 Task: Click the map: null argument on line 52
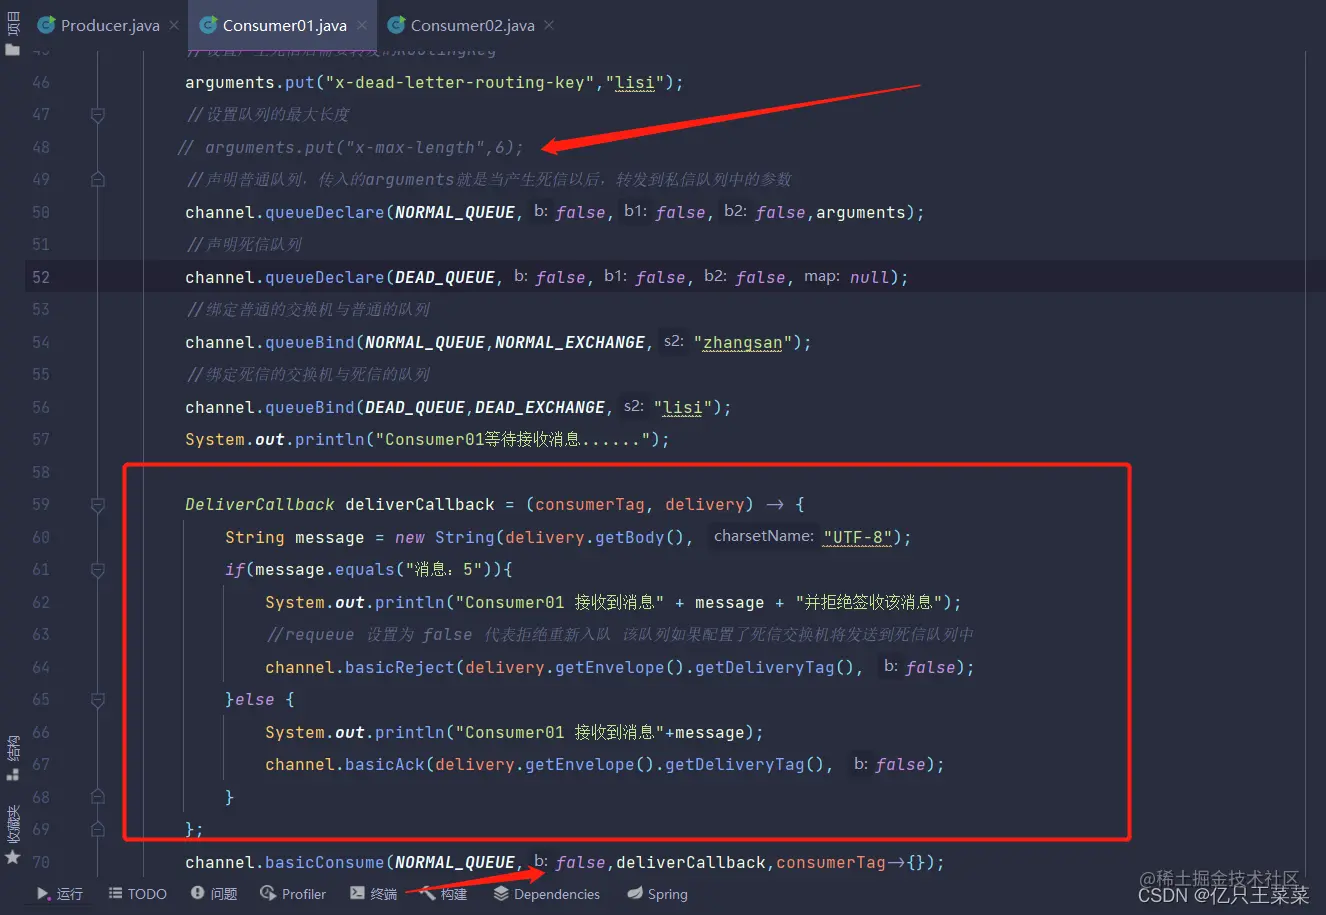coord(845,277)
